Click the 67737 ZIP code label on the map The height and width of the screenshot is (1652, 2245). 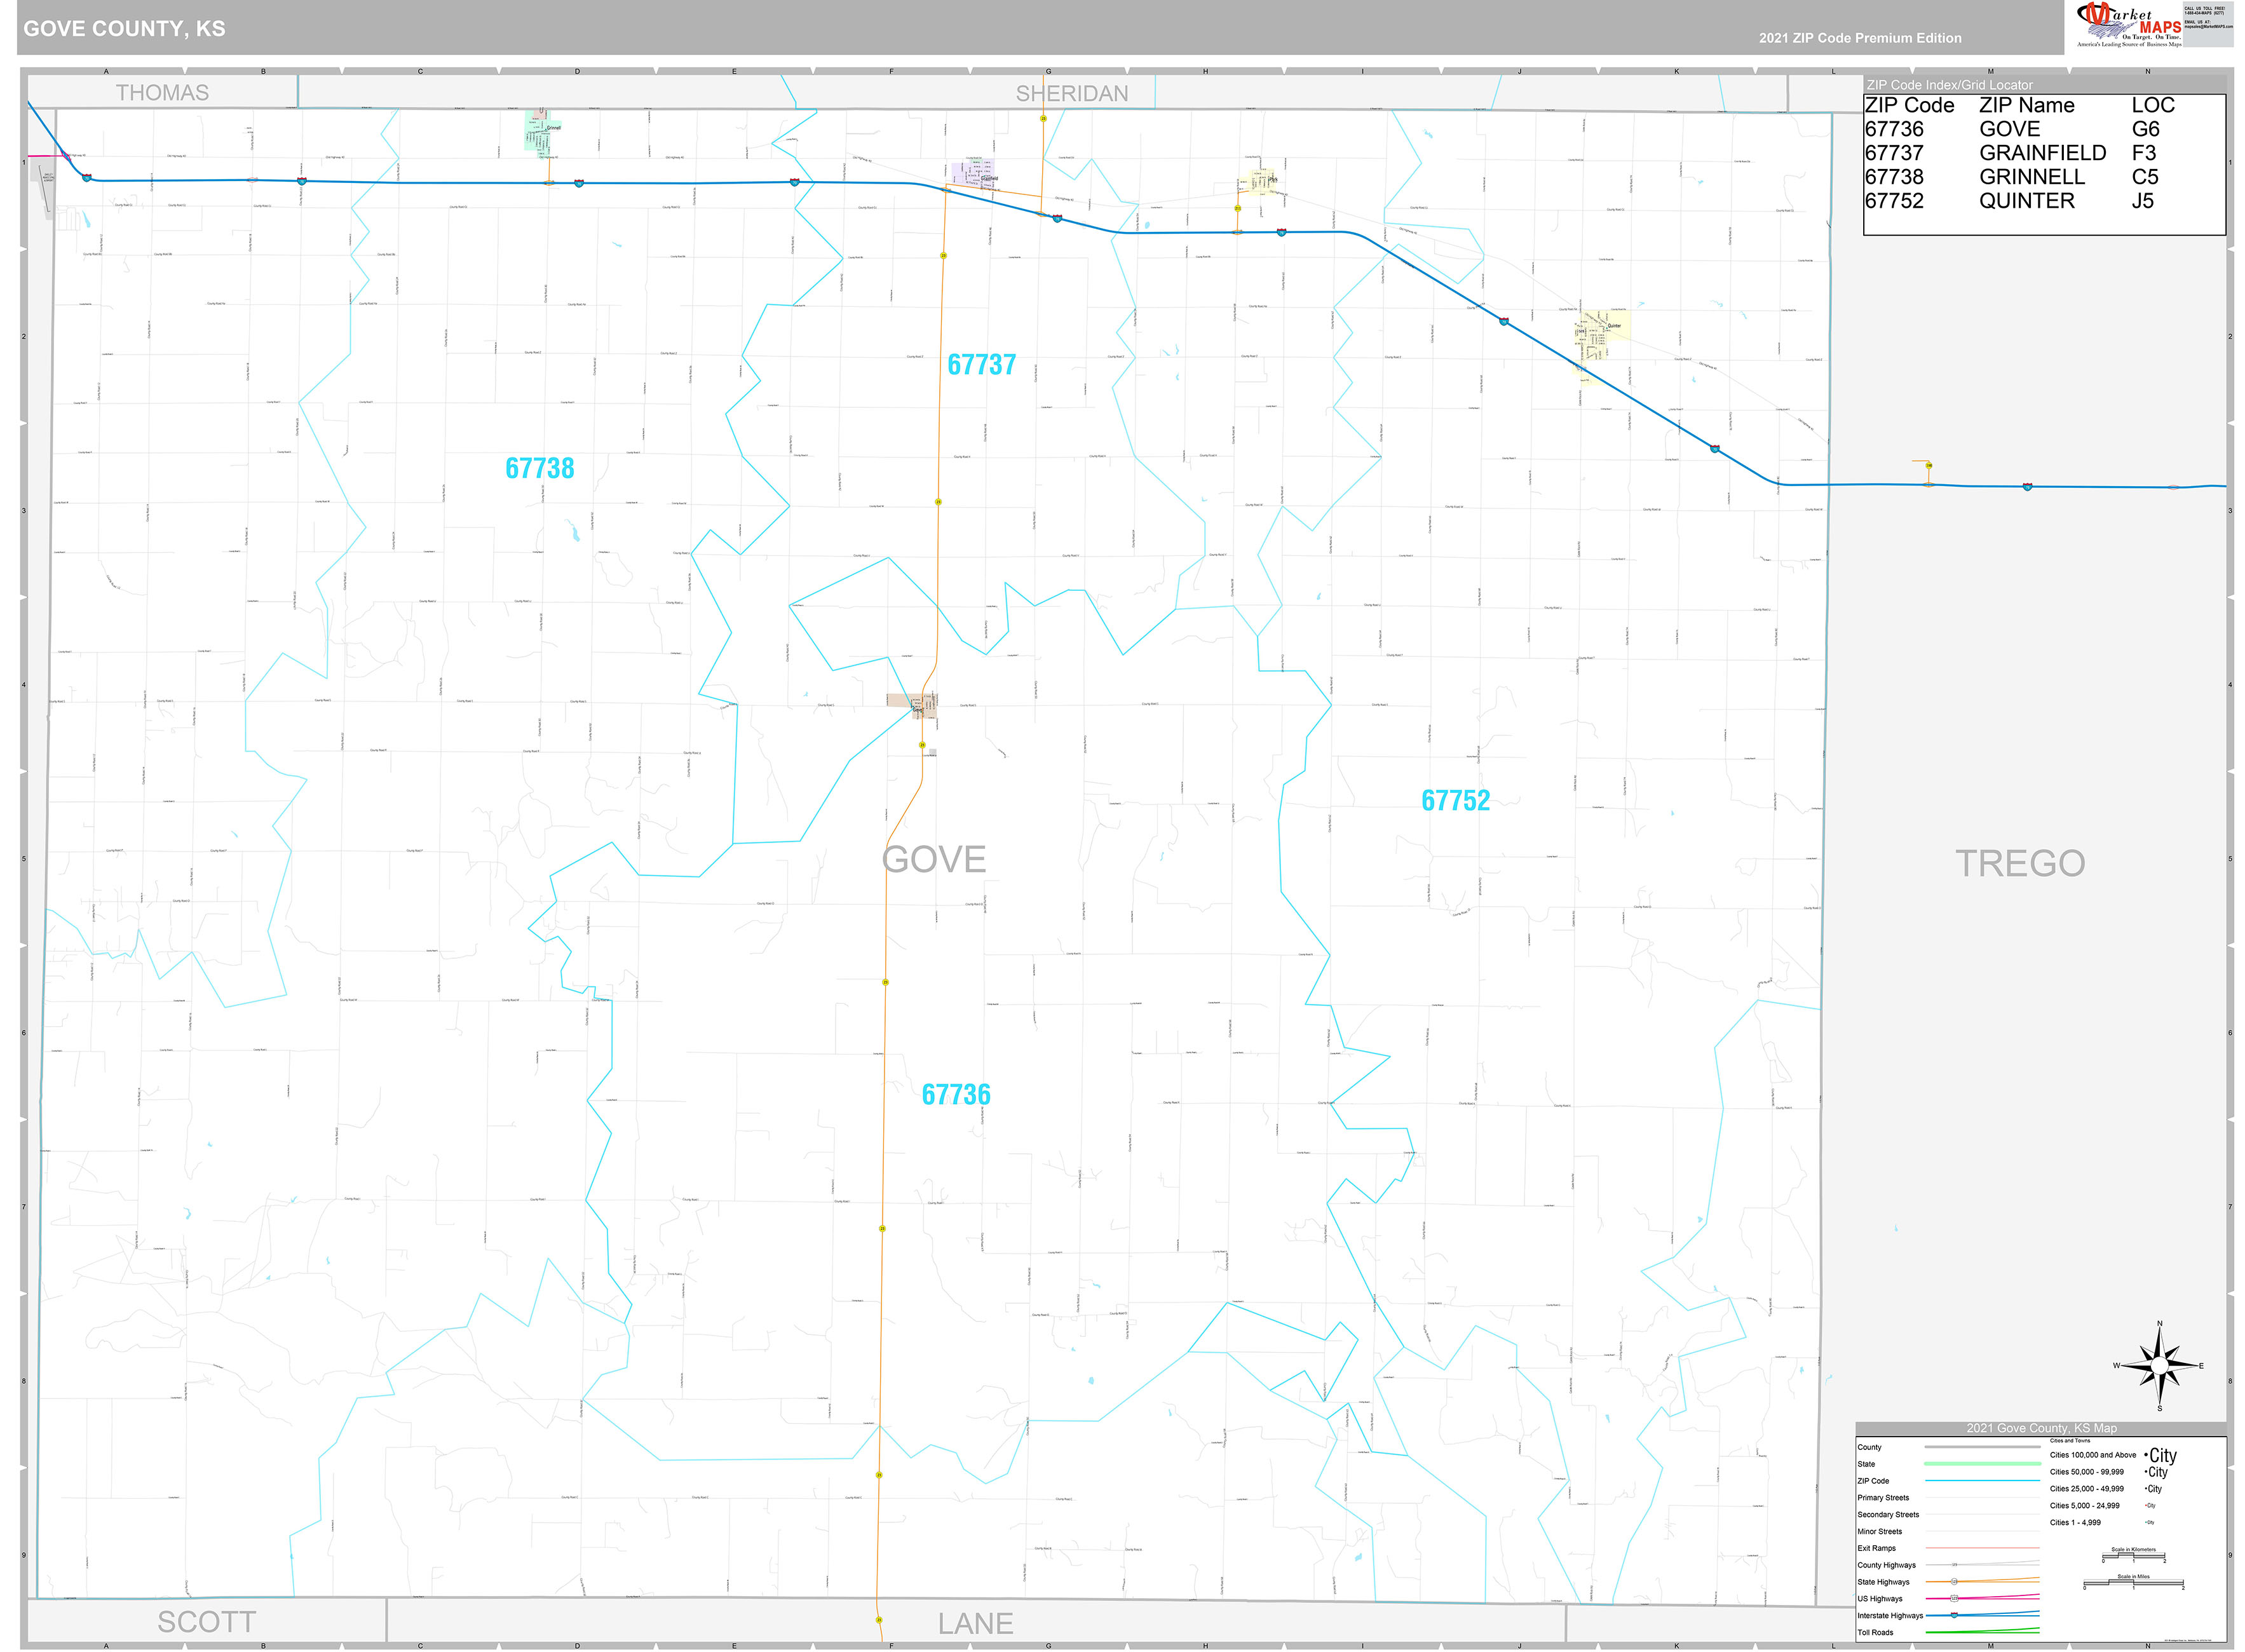[x=983, y=365]
